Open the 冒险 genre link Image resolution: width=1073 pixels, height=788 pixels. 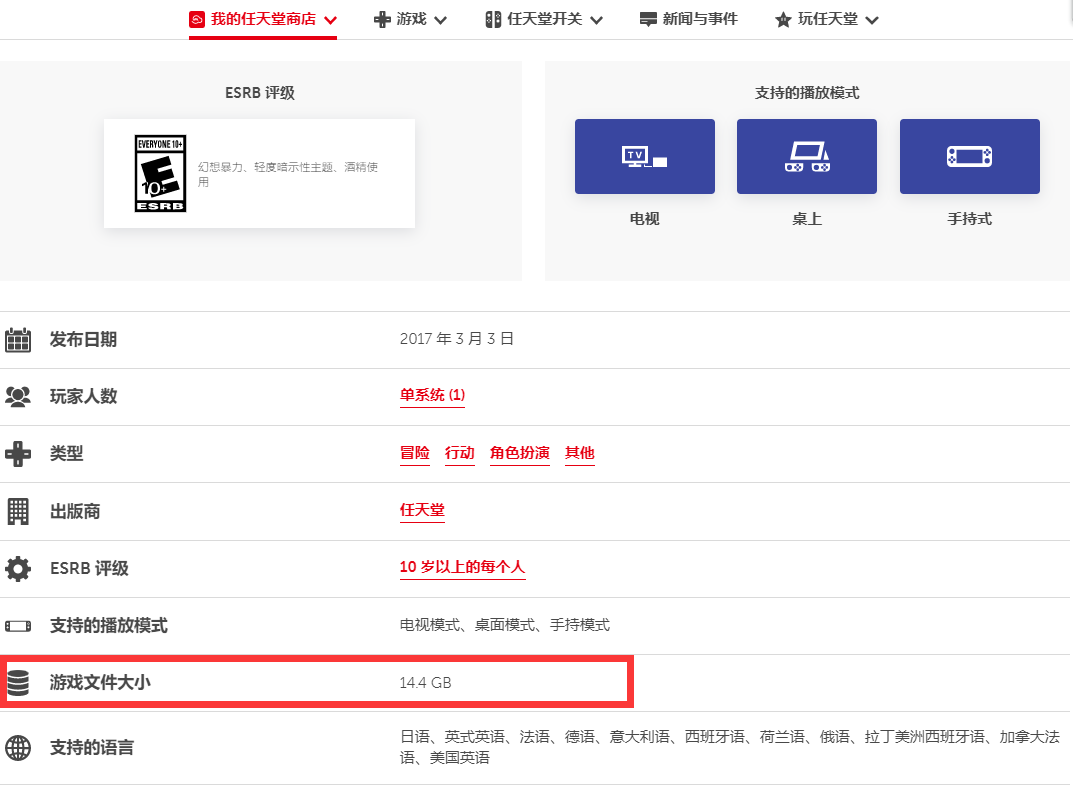pos(415,453)
